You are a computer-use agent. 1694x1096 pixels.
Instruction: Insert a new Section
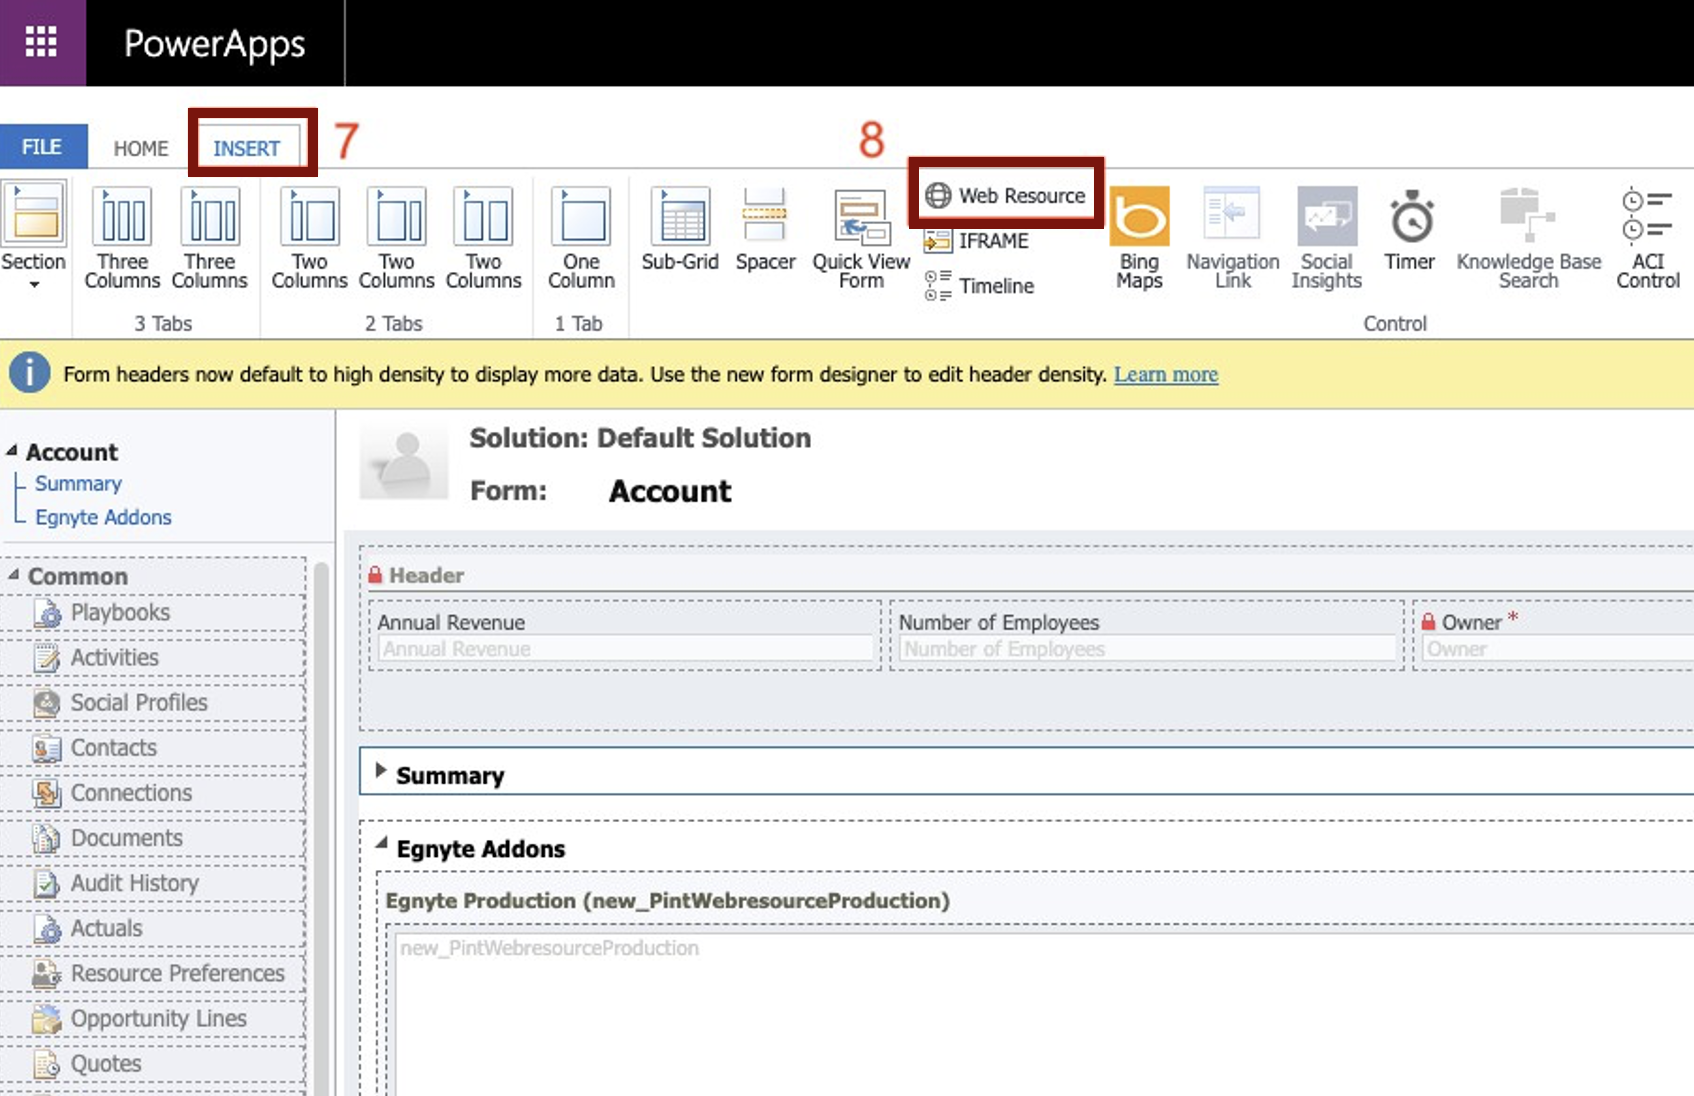(33, 227)
